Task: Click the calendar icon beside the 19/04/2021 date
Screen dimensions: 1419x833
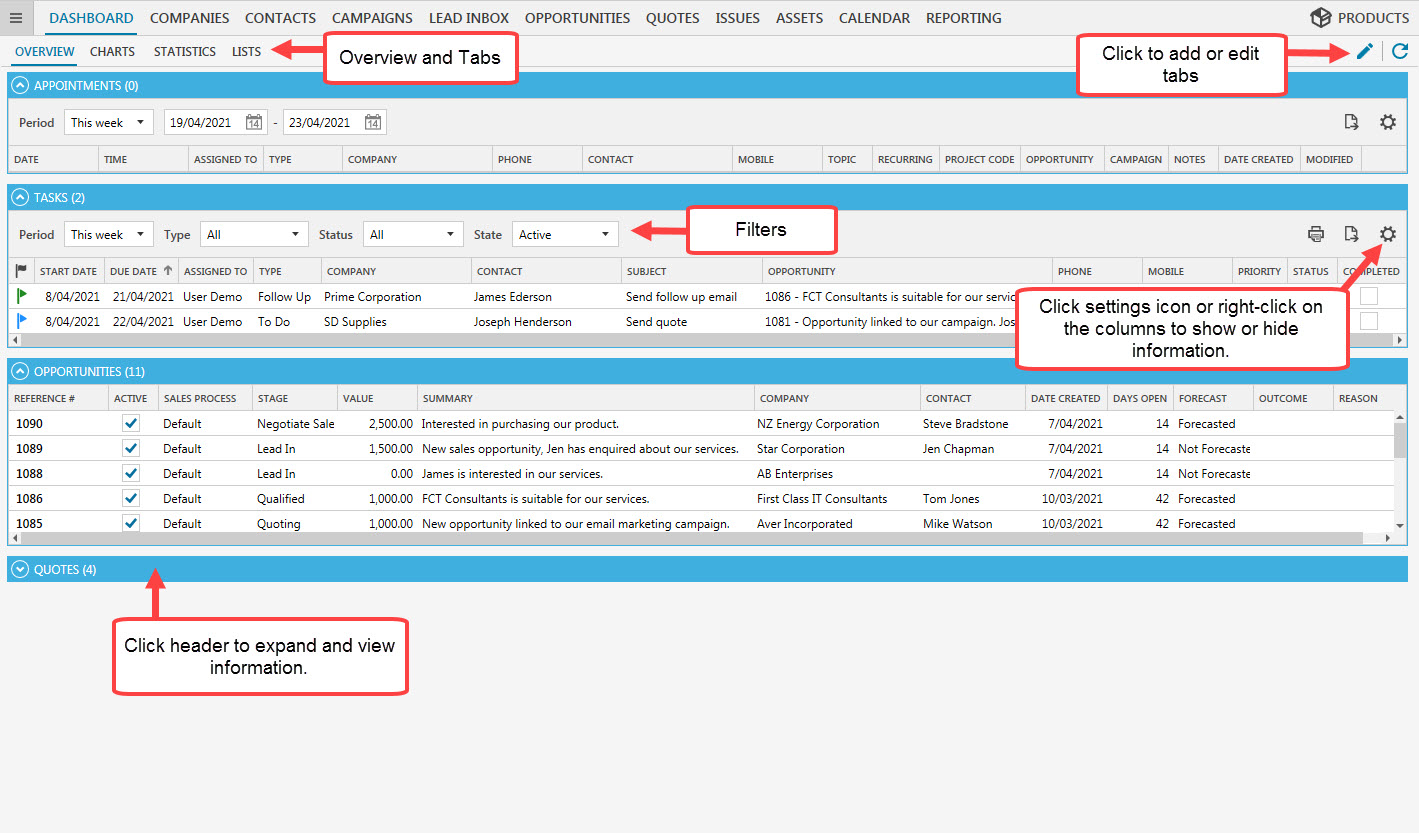Action: click(x=257, y=121)
